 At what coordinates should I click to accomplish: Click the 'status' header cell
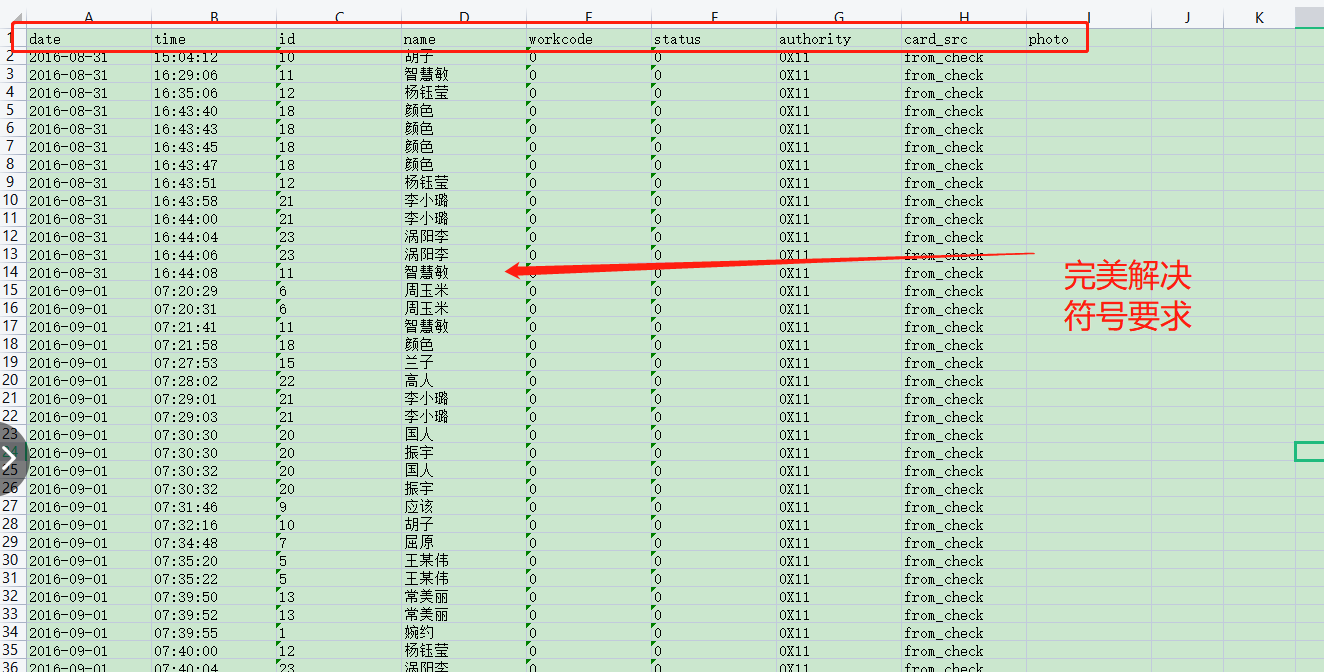coord(714,39)
